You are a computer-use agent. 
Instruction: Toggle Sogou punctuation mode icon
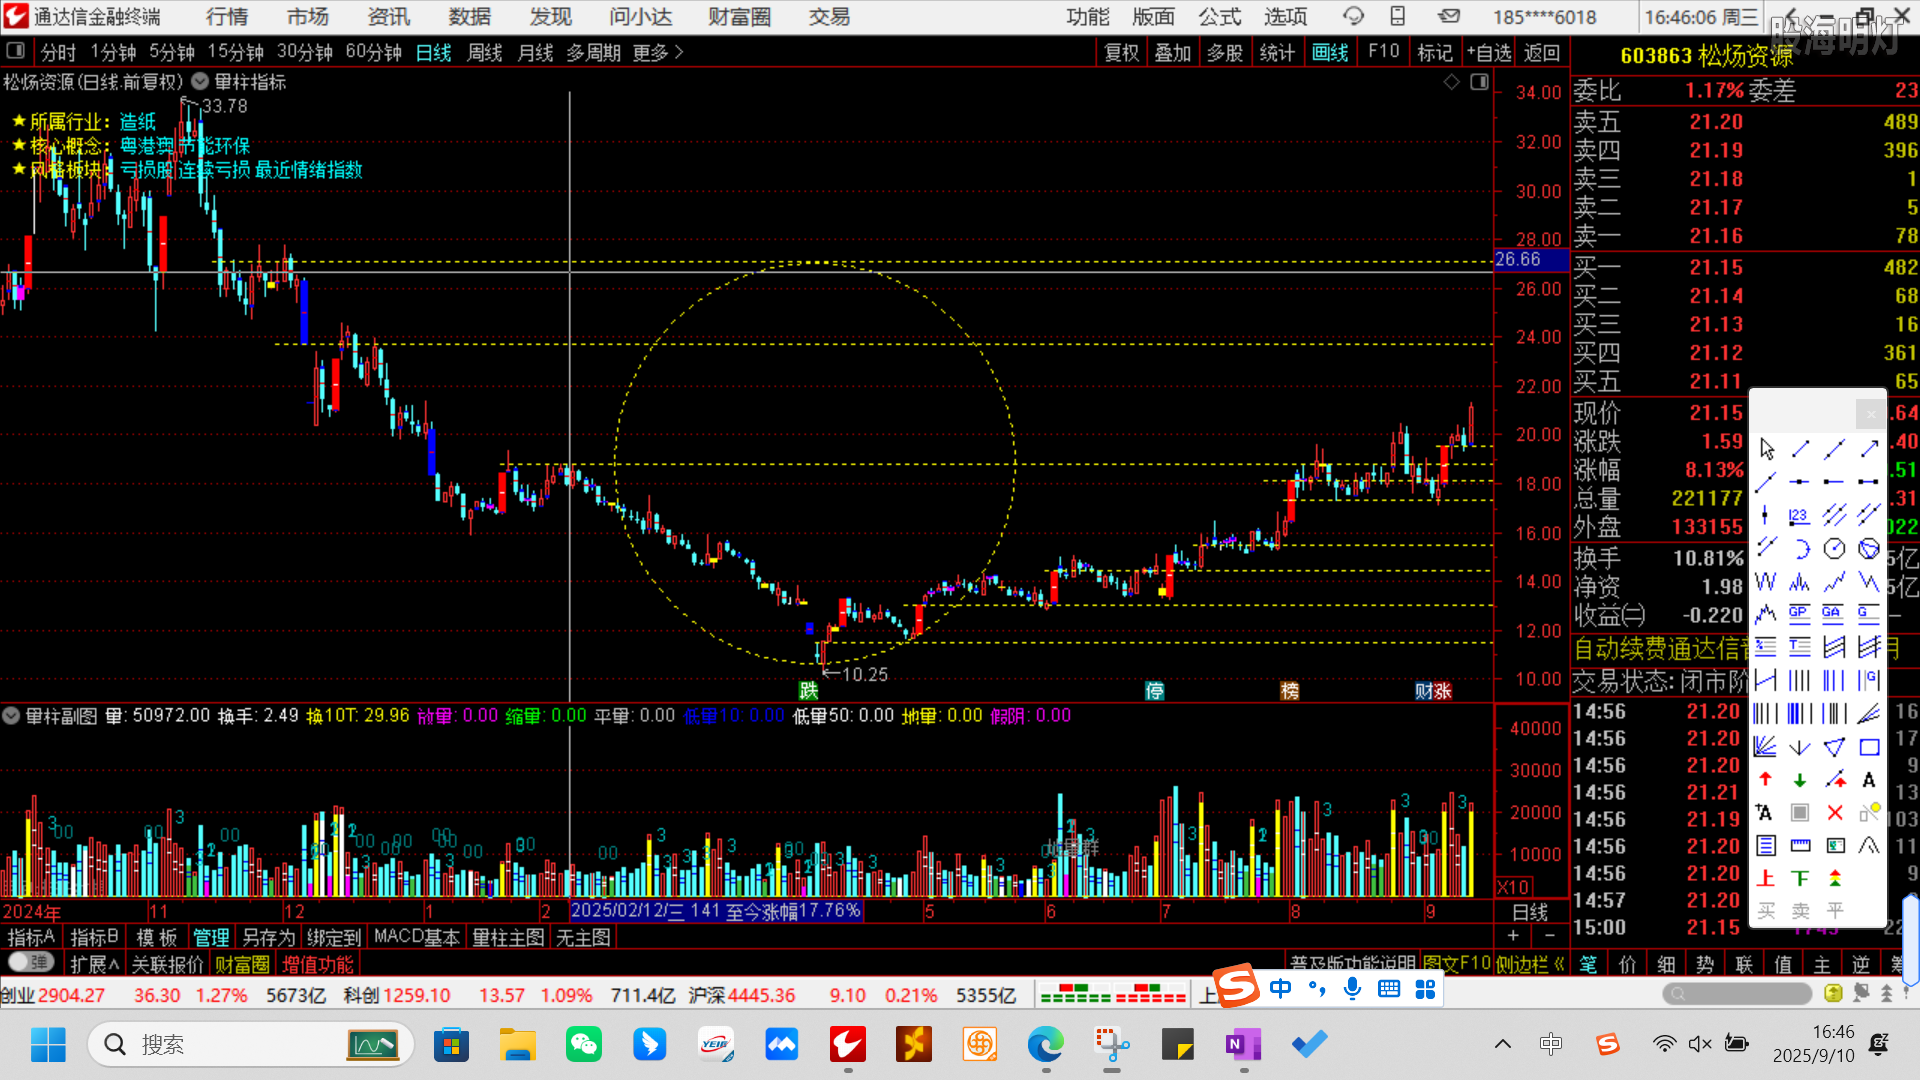[x=1317, y=989]
